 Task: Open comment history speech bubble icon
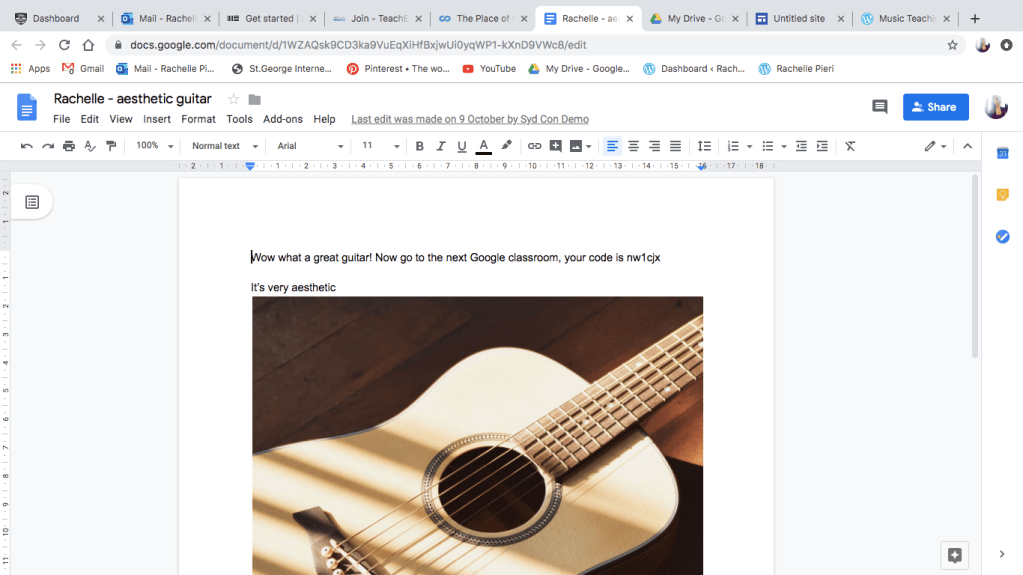click(x=880, y=107)
